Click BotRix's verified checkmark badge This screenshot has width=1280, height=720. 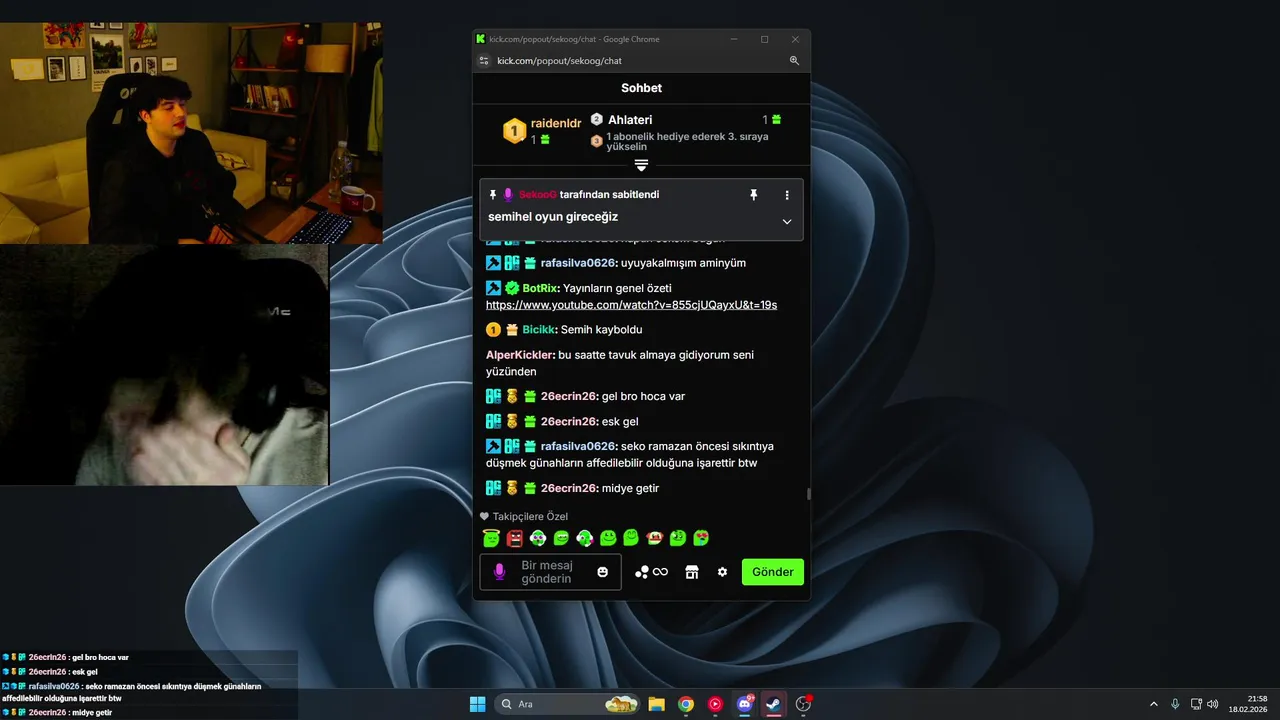coord(512,288)
